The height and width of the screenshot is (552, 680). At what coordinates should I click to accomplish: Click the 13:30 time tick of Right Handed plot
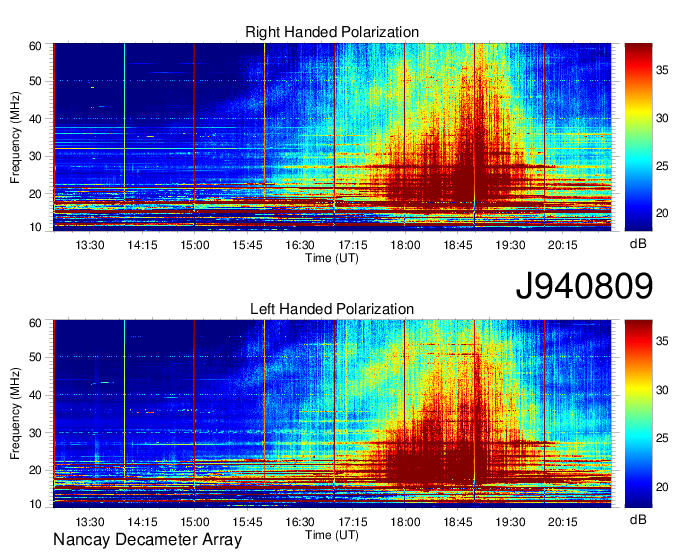tap(90, 245)
